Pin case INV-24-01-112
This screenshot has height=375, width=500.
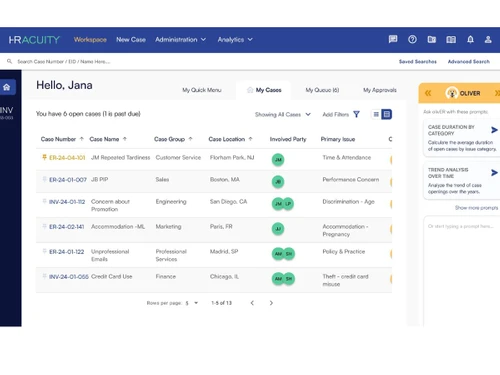click(x=44, y=201)
